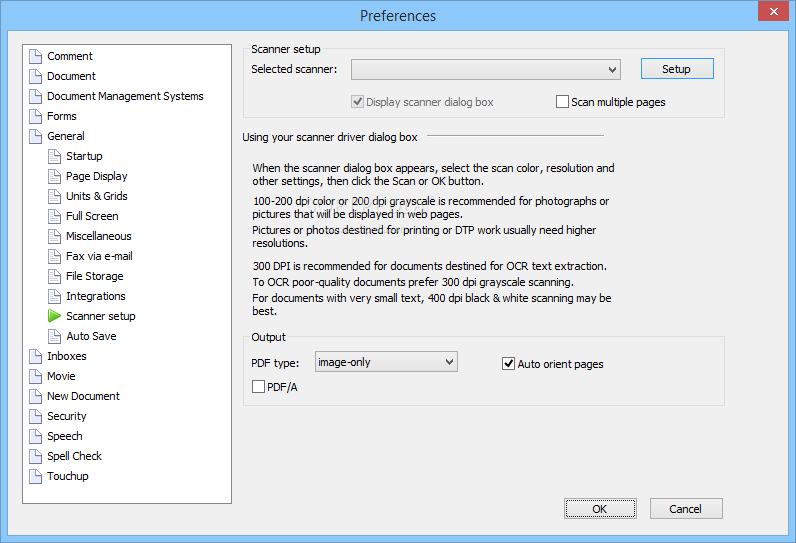
Task: Open the Document Management Systems category
Action: click(125, 96)
